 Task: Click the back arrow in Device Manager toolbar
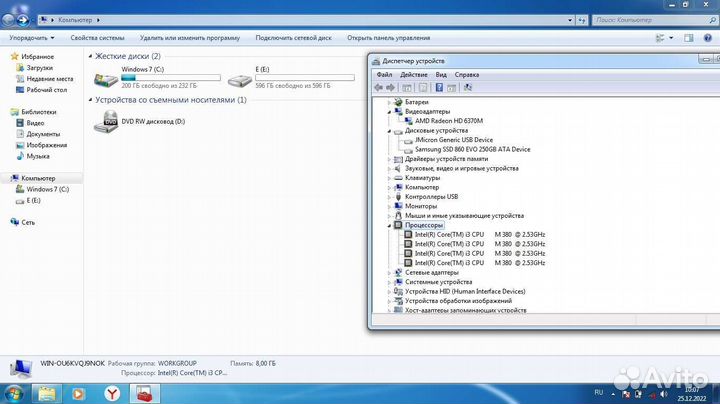click(x=379, y=87)
